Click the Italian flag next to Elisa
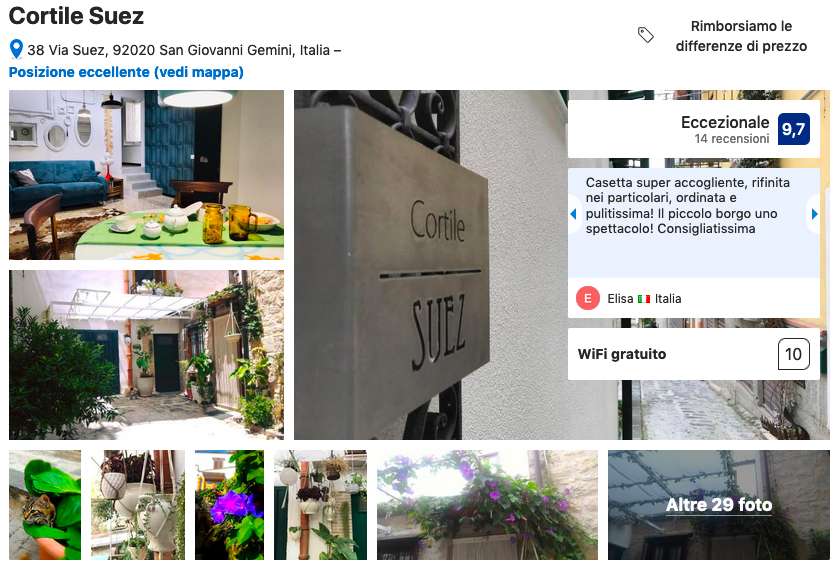The height and width of the screenshot is (573, 838). point(644,299)
